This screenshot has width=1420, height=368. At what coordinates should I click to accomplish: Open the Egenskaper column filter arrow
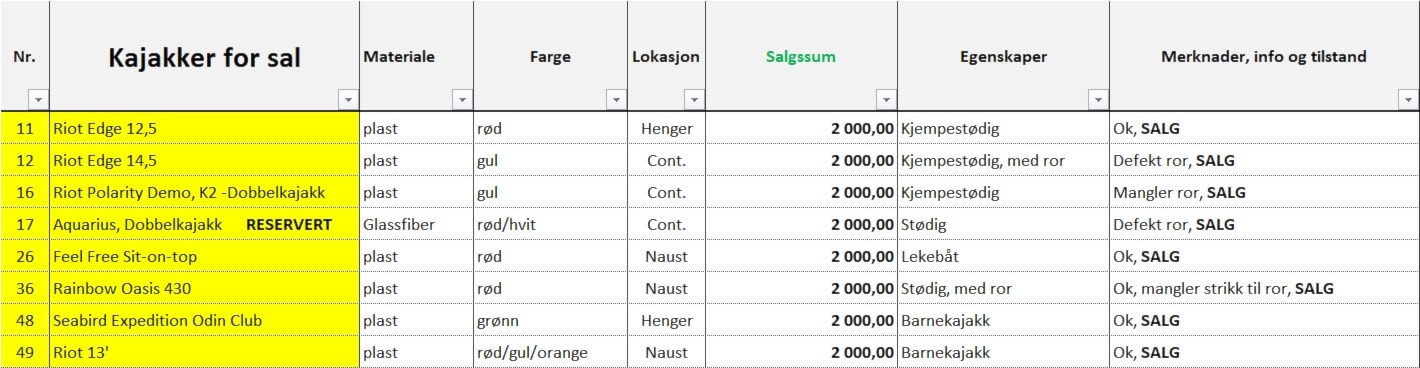pyautogui.click(x=1098, y=100)
